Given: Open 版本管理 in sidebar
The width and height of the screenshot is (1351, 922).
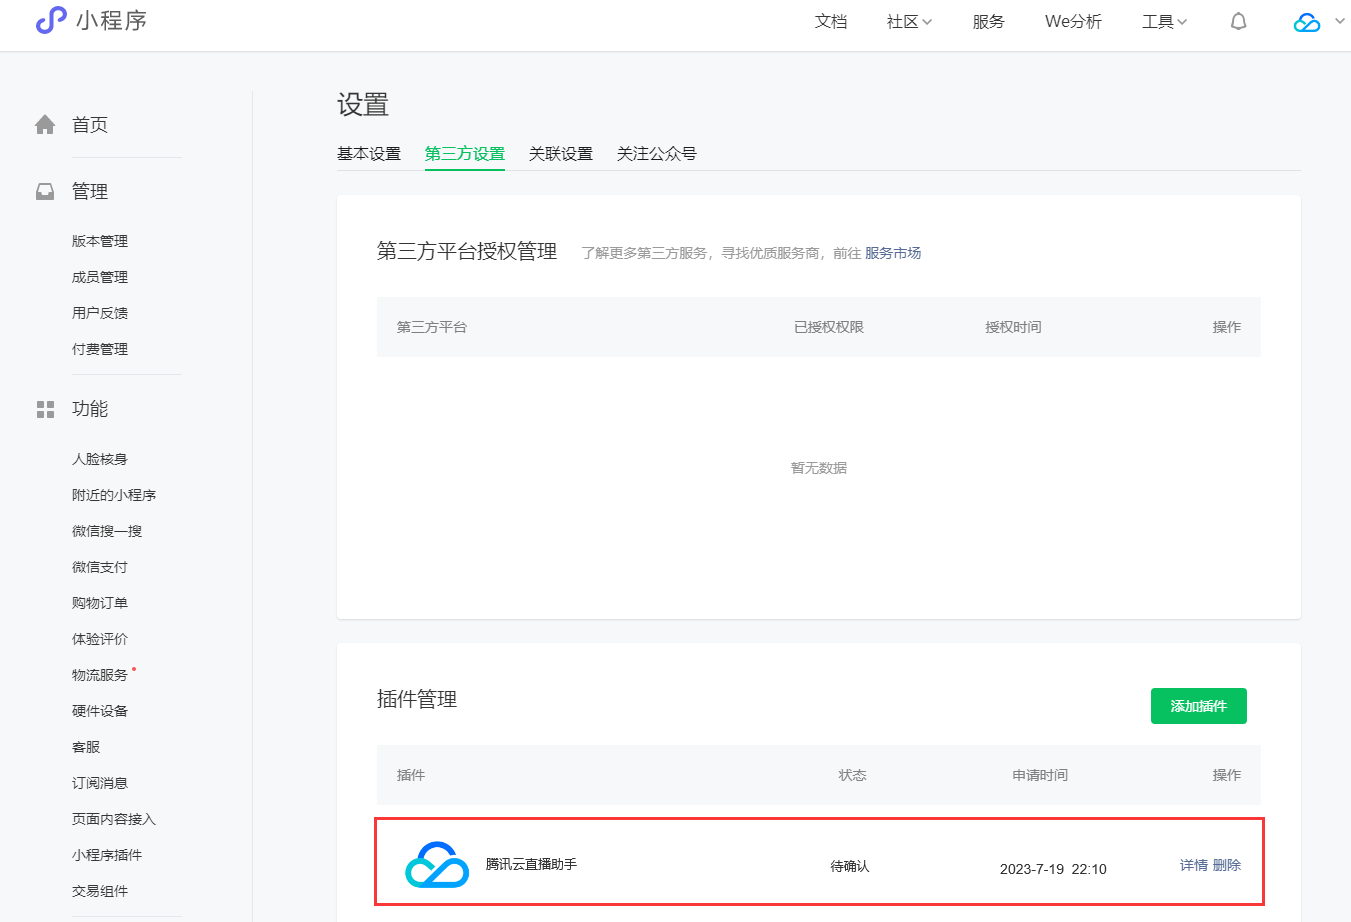Looking at the screenshot, I should (x=100, y=241).
